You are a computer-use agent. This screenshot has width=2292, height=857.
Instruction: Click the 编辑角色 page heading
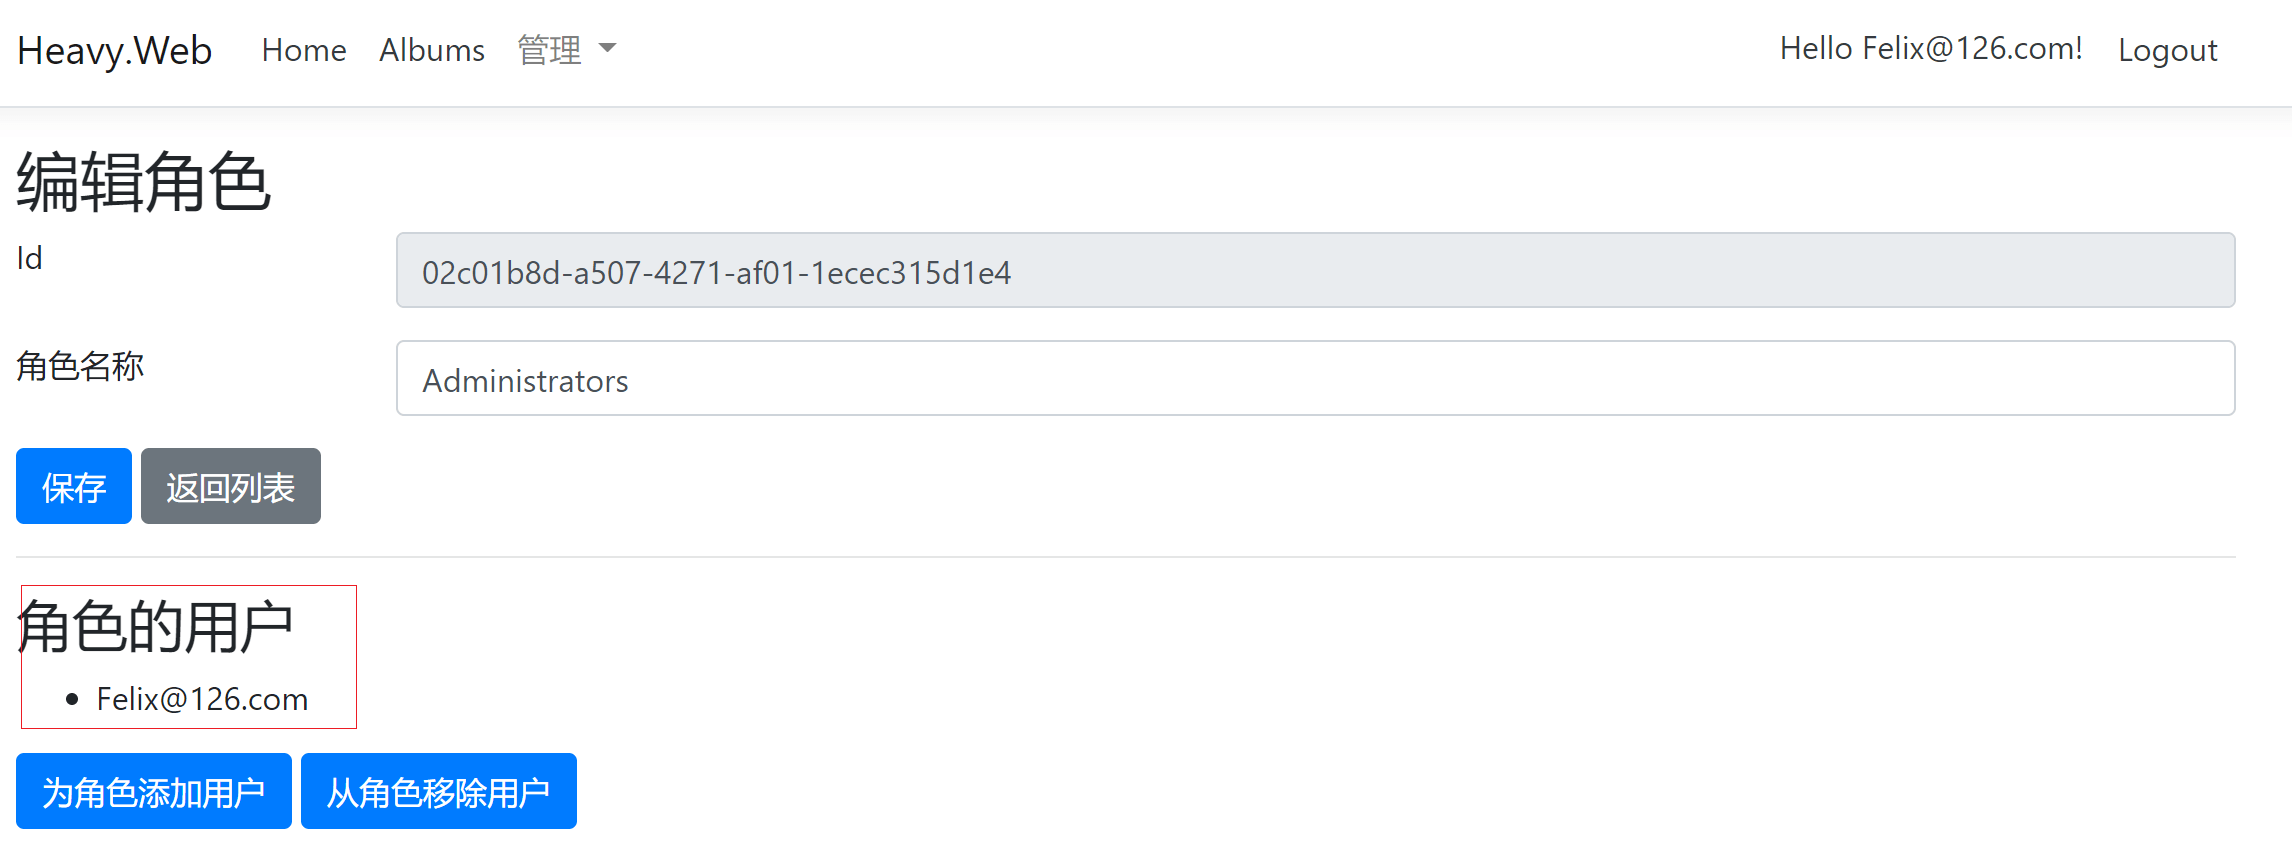tap(143, 182)
